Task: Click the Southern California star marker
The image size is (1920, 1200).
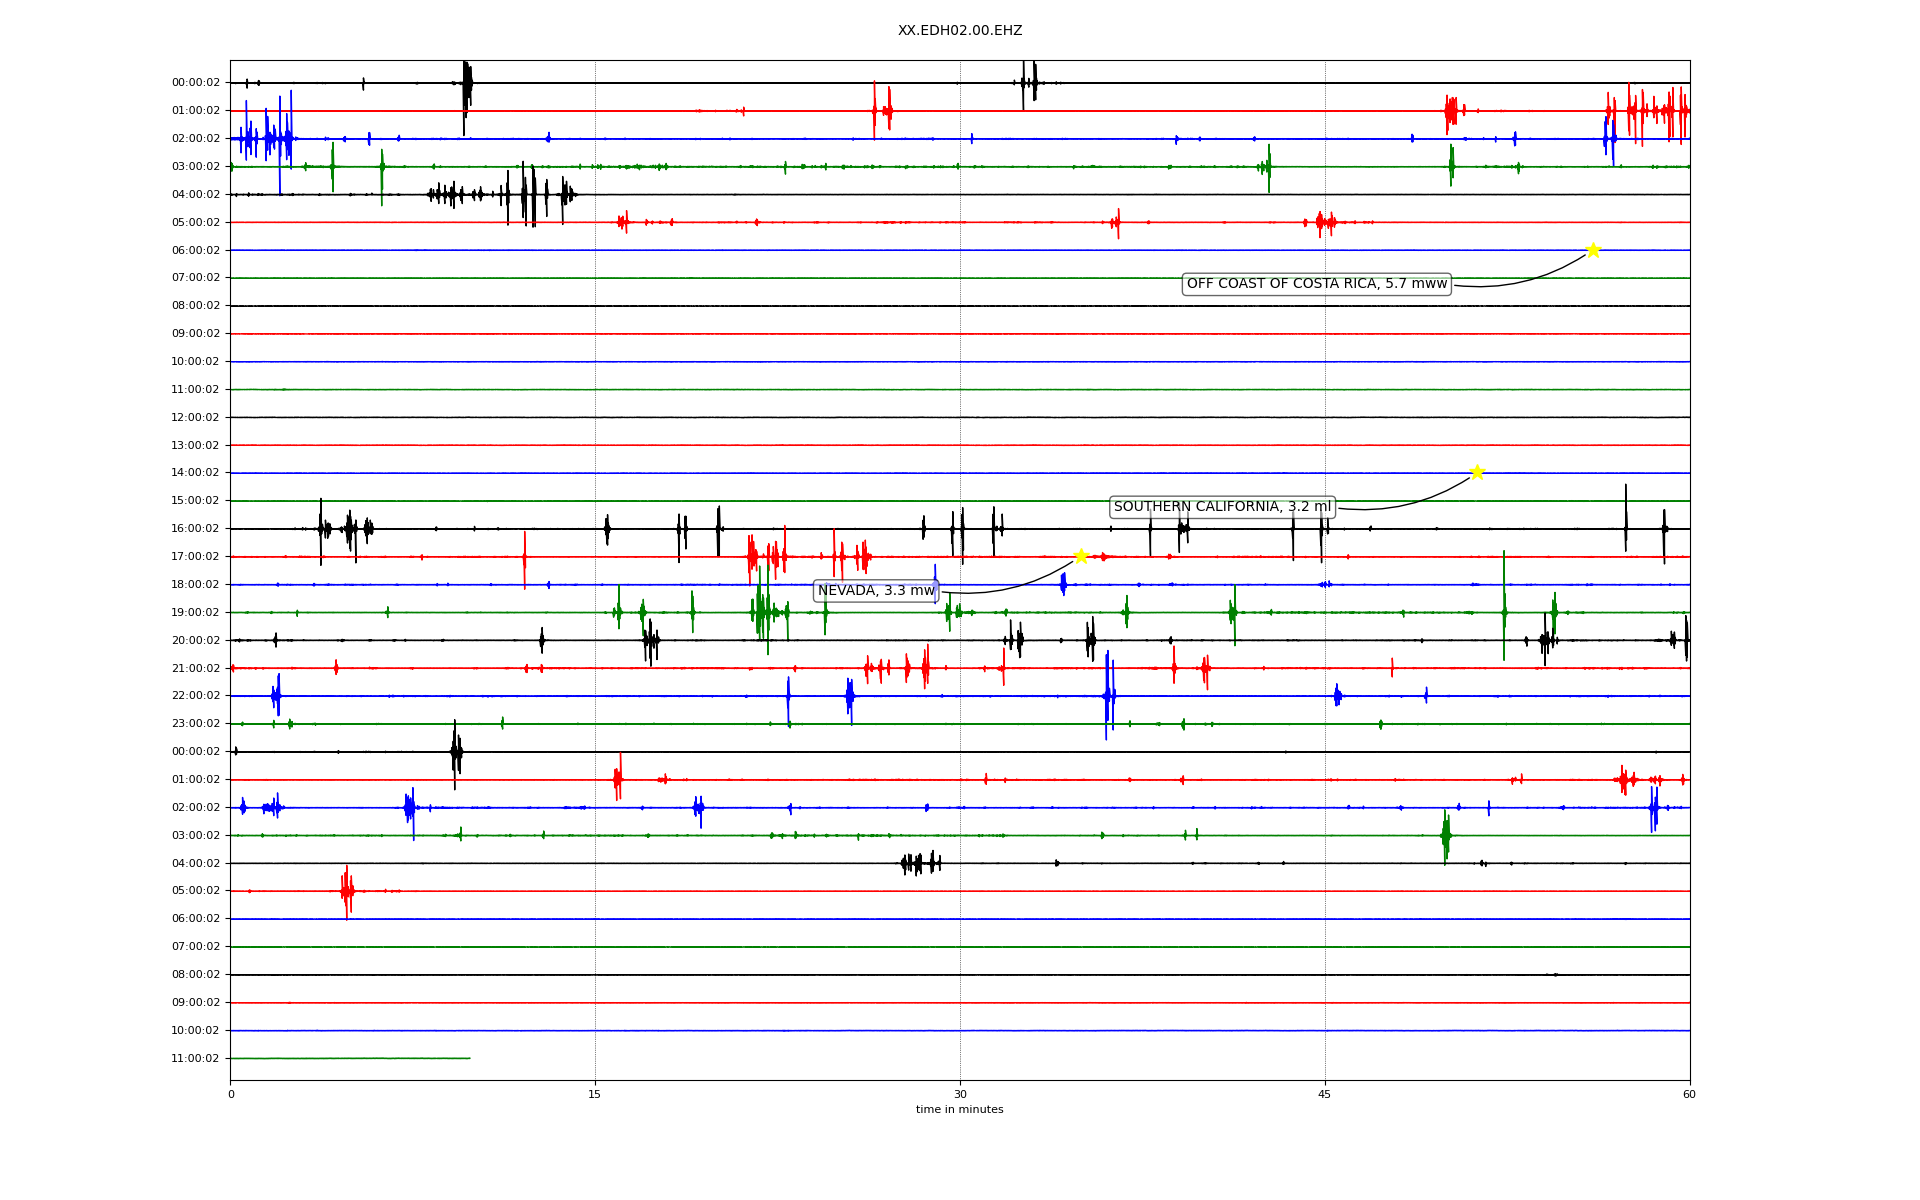Action: (1477, 472)
